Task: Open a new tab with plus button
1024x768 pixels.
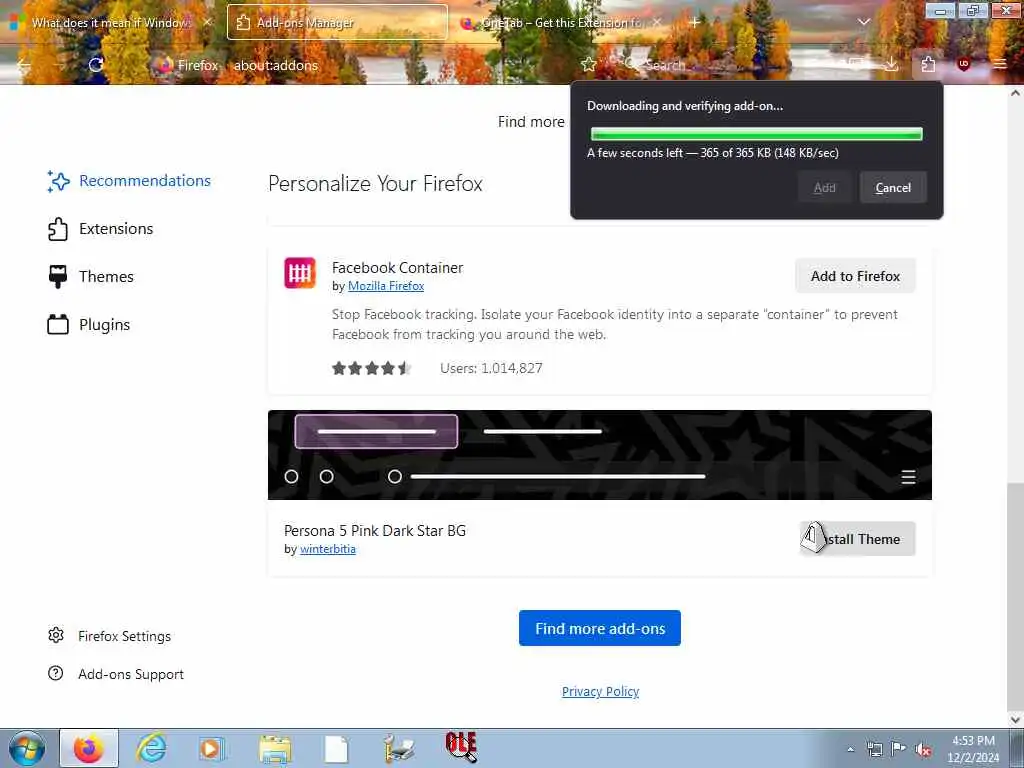Action: 695,23
